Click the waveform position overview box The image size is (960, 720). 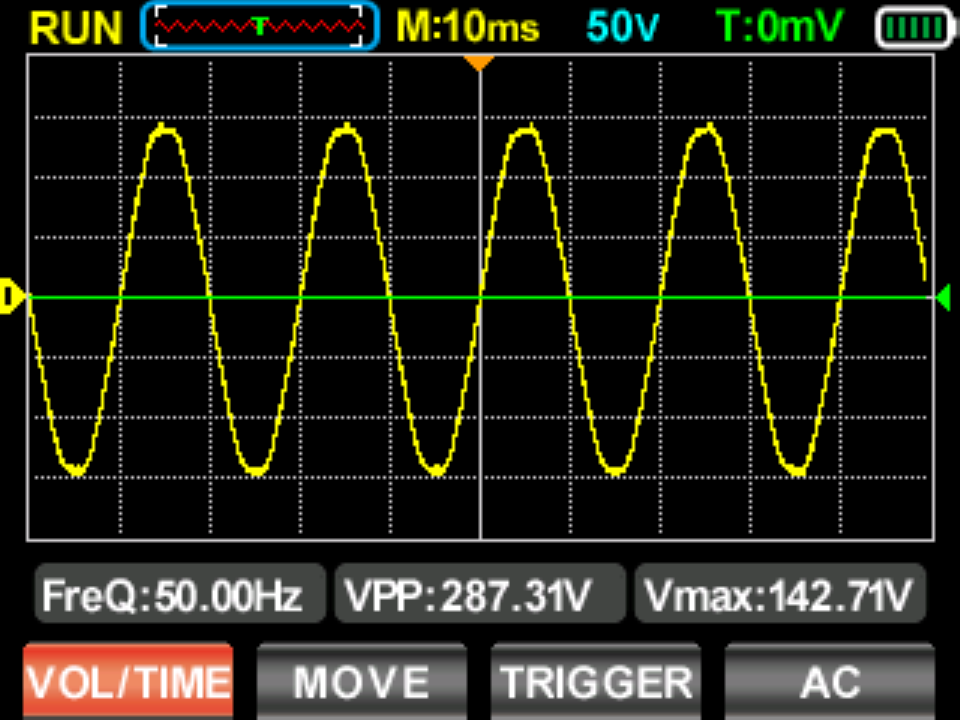[260, 26]
